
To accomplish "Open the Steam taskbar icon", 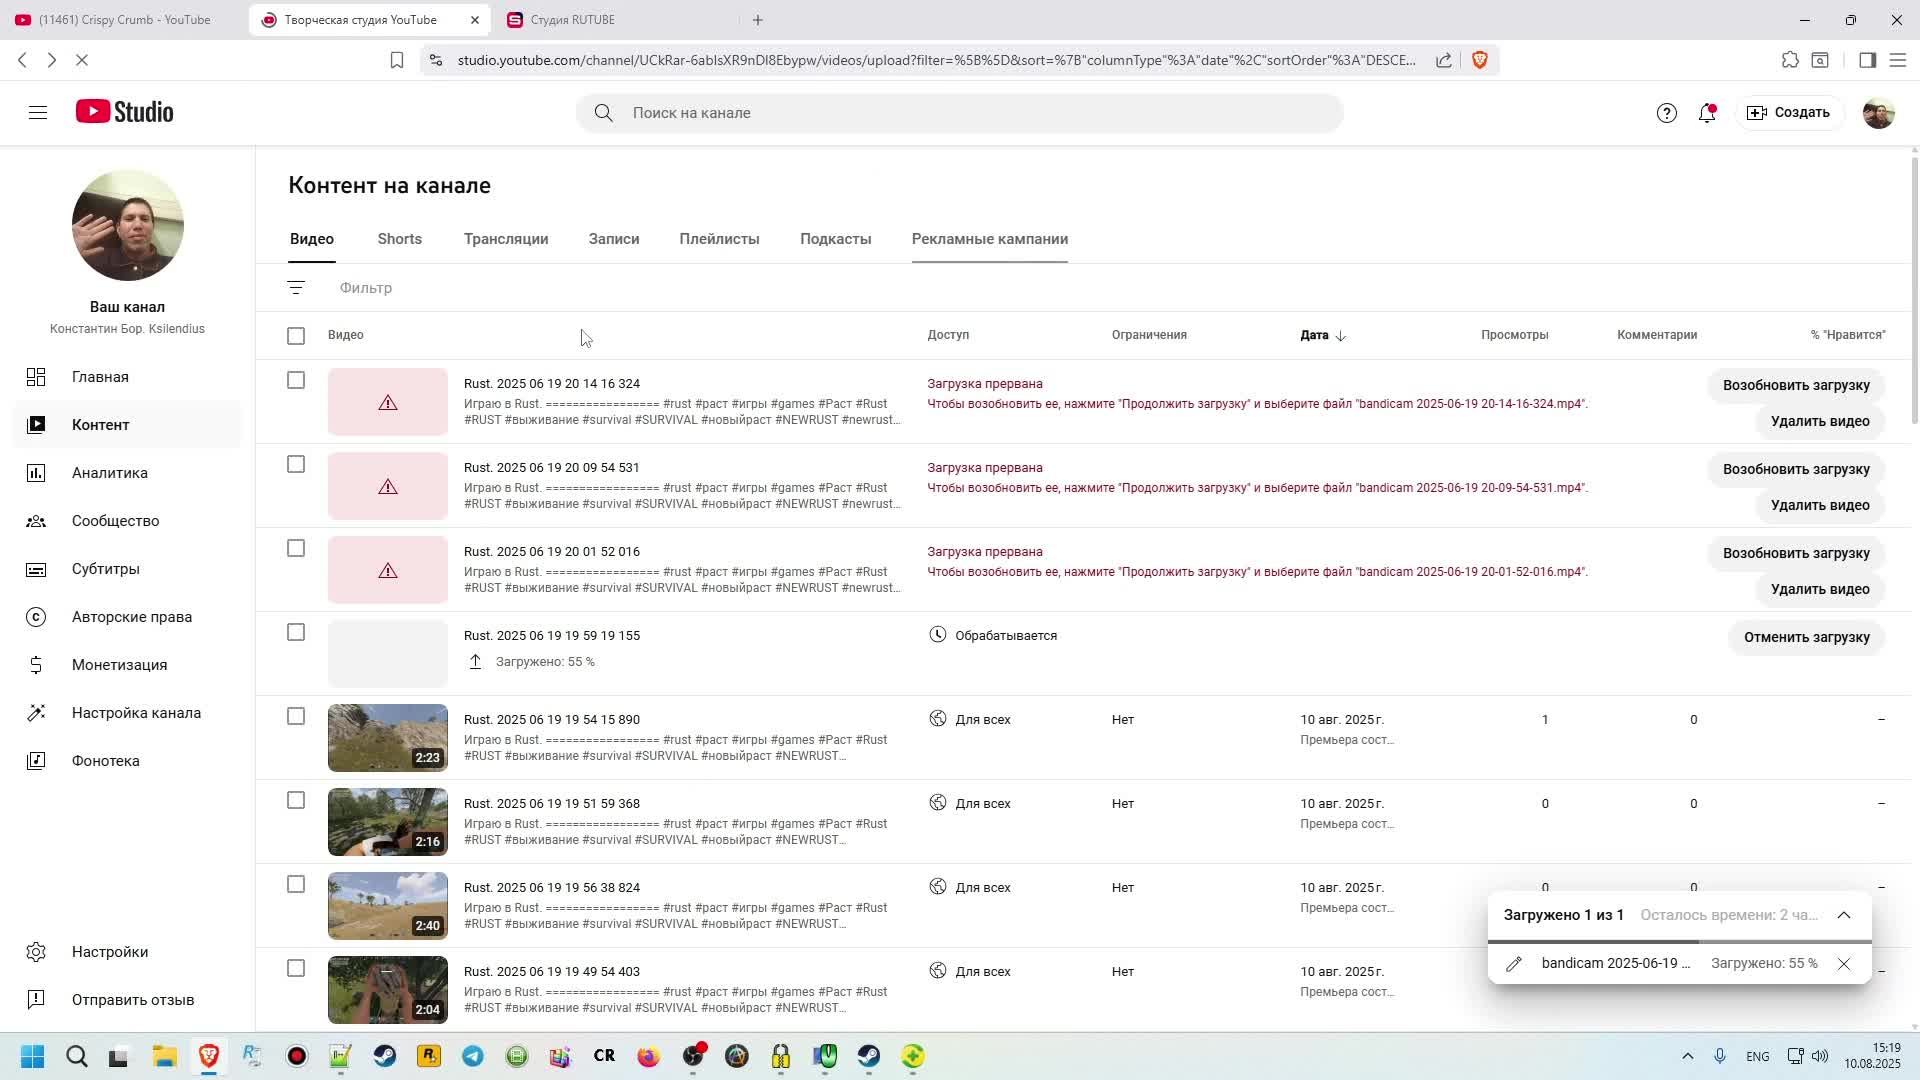I will click(x=385, y=1056).
